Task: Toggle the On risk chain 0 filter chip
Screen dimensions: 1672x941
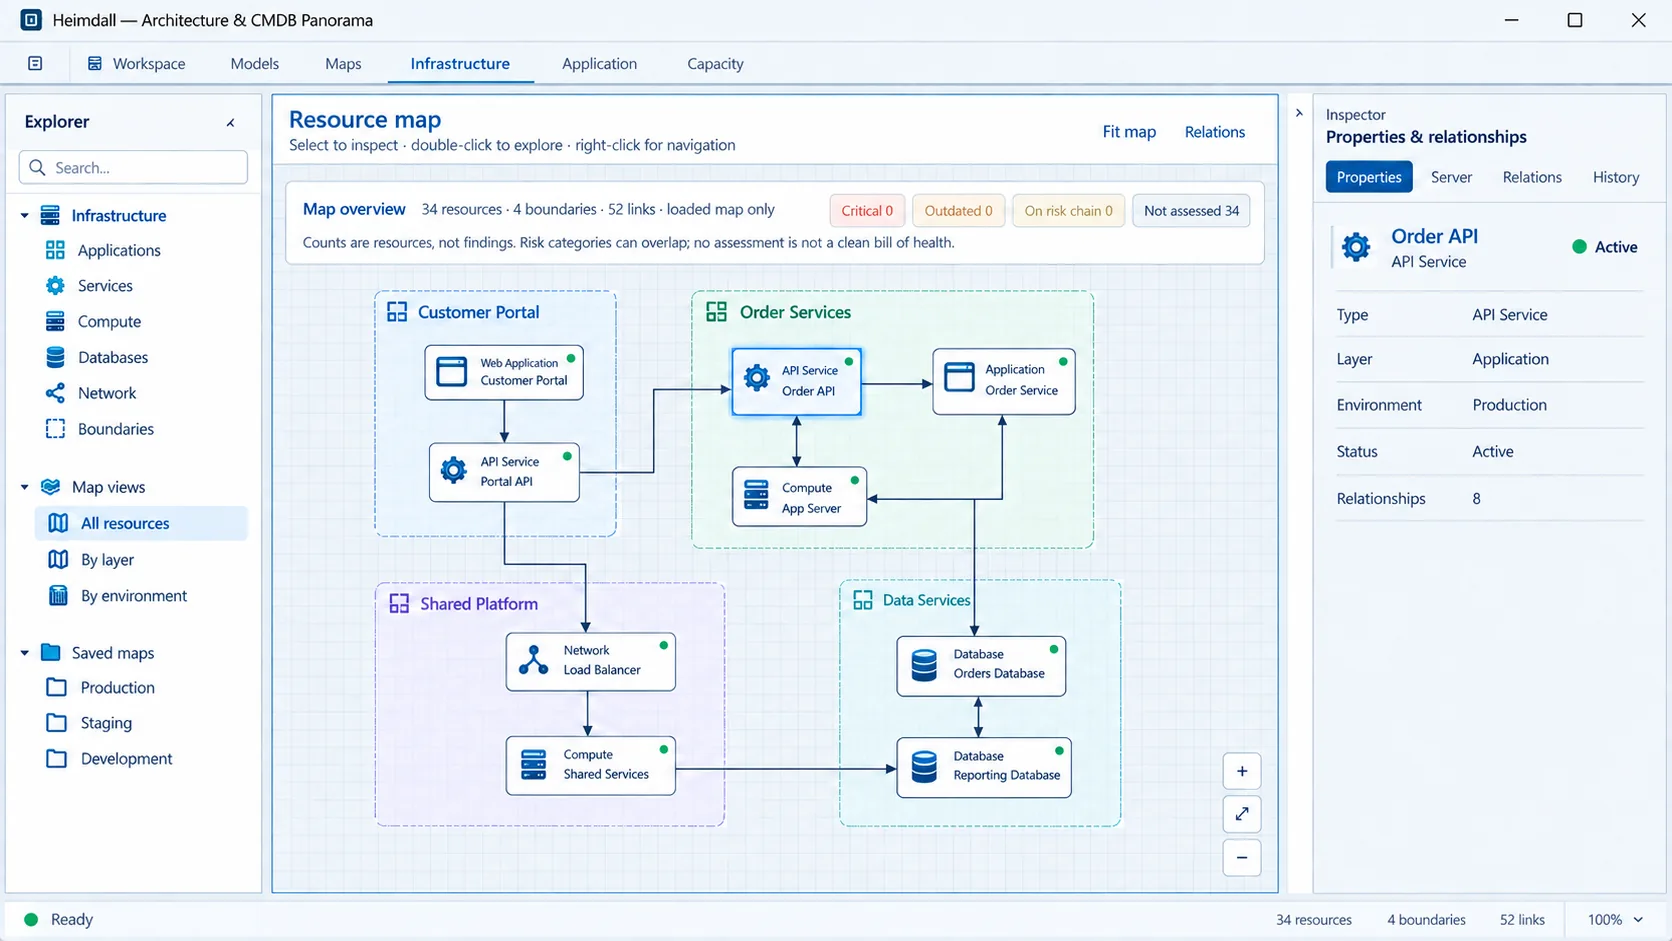Action: pyautogui.click(x=1068, y=211)
